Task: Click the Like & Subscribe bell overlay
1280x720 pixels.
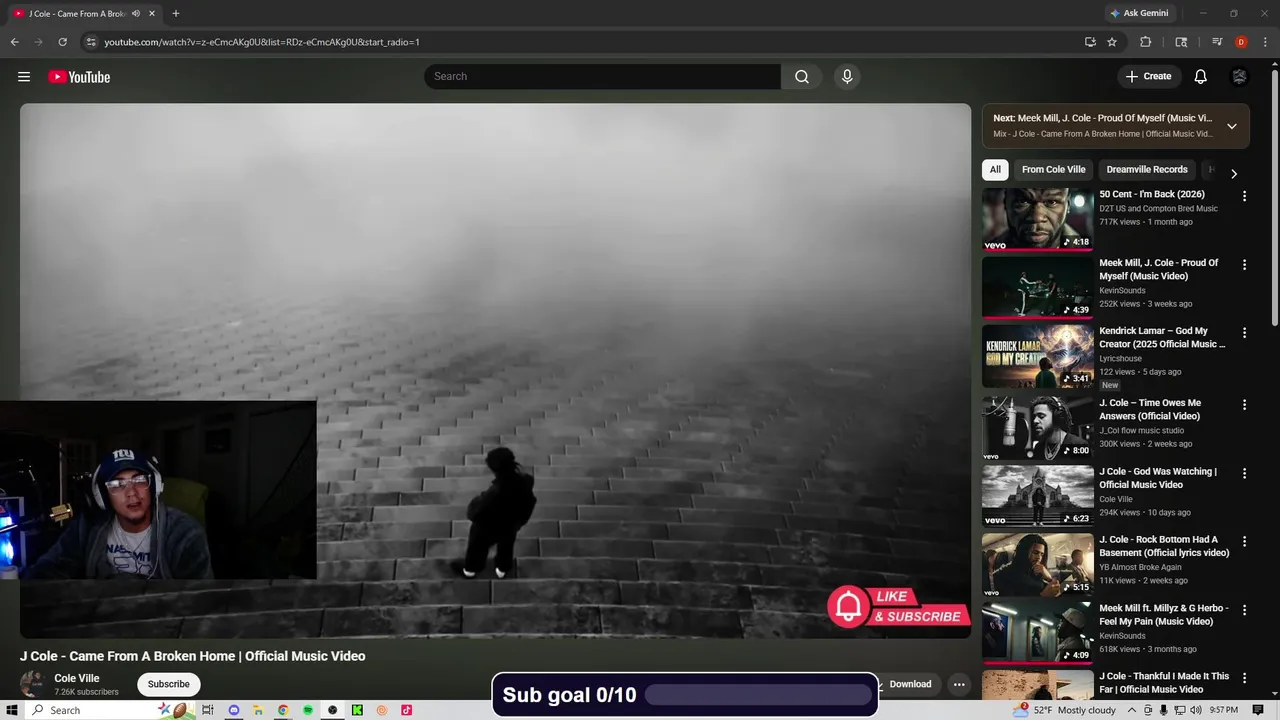Action: point(849,606)
